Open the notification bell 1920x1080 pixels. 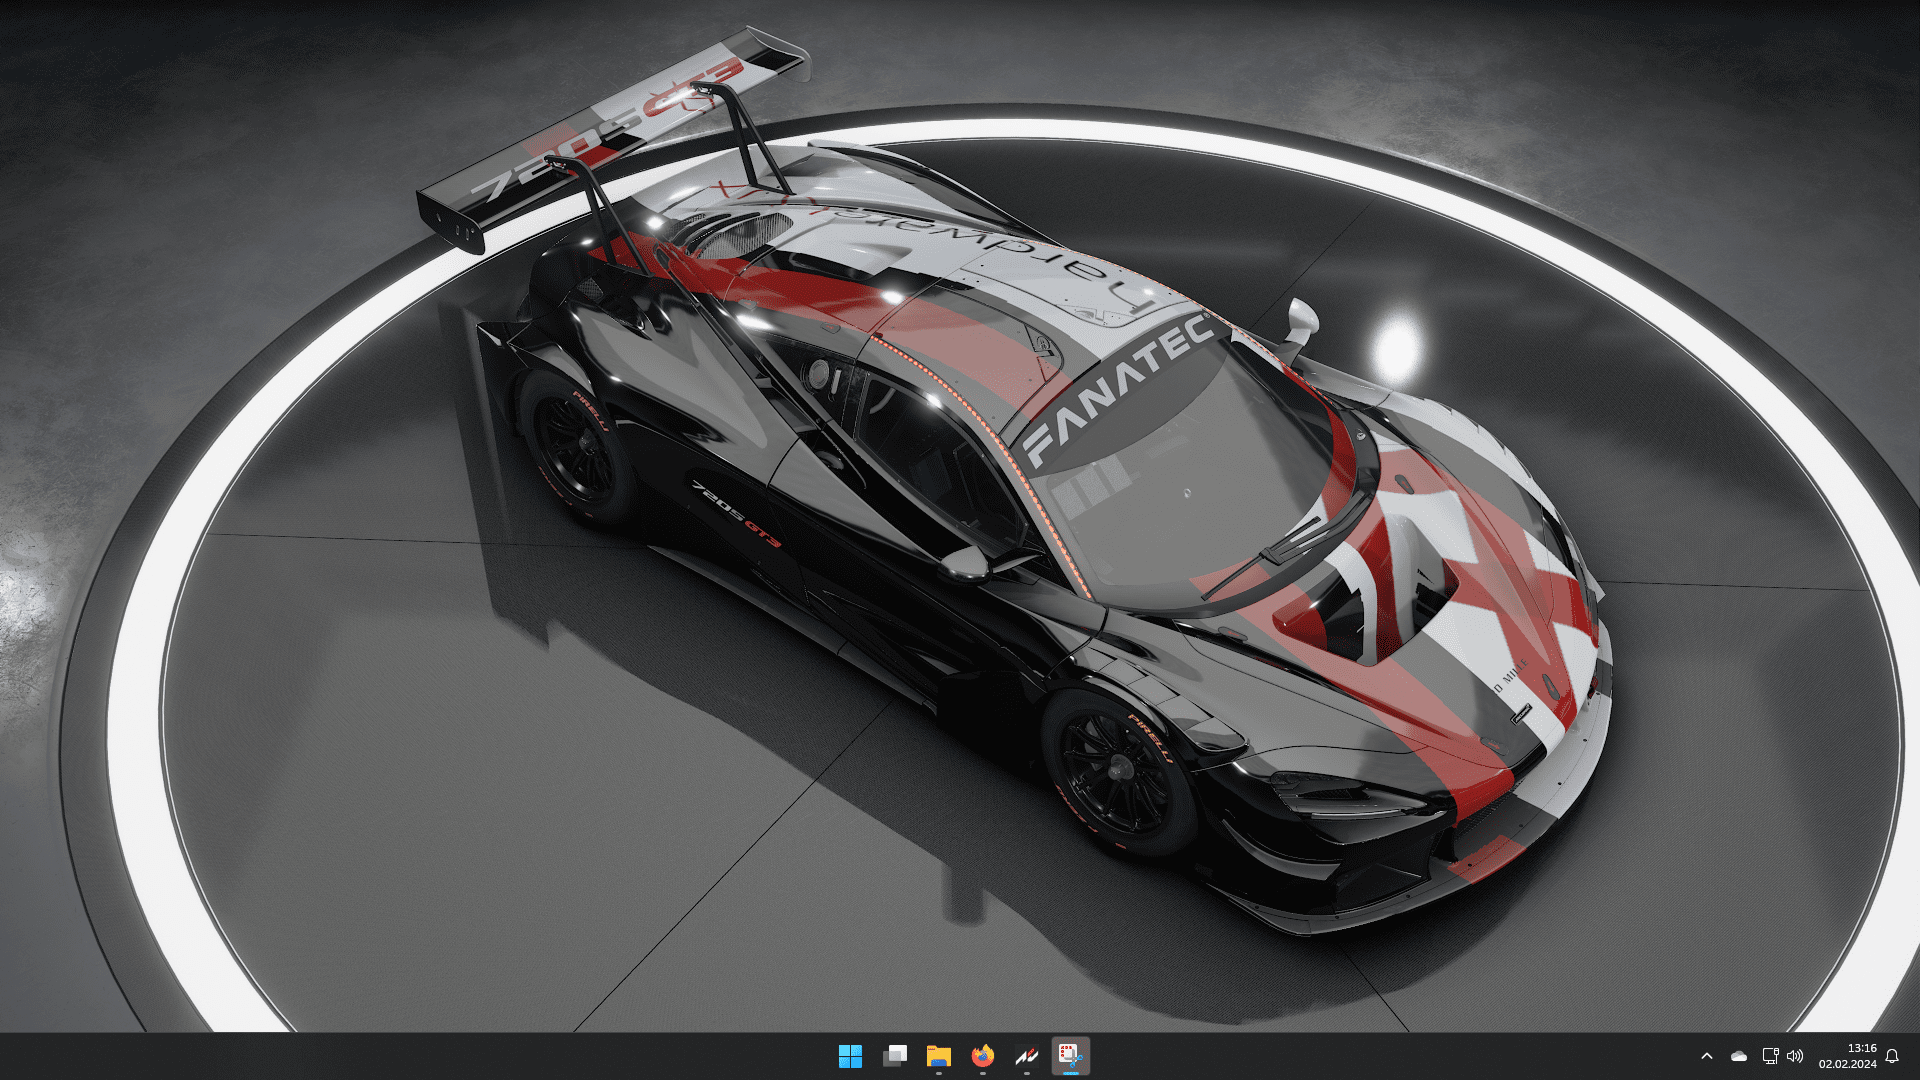pos(1892,1056)
